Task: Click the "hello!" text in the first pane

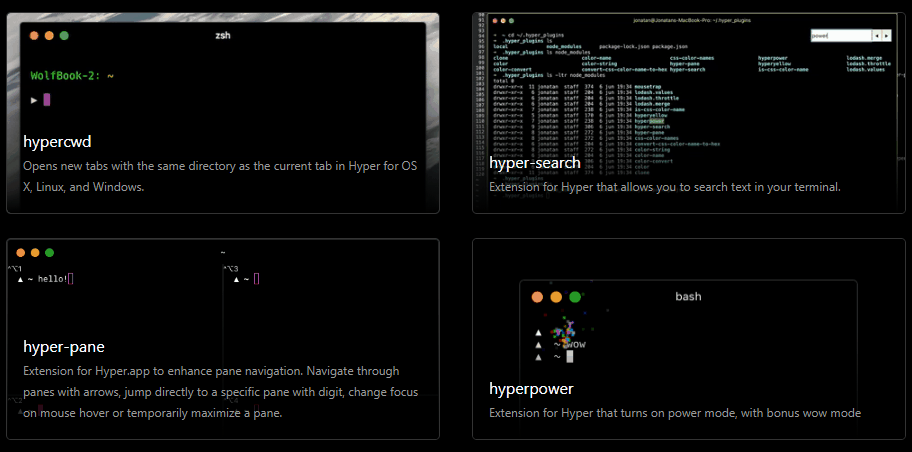Action: [52, 279]
